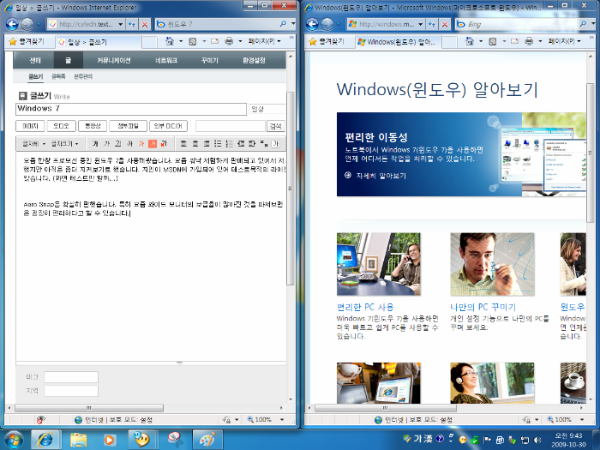The image size is (600, 450).
Task: Open Windows Explorer folder on taskbar
Action: pos(78,439)
